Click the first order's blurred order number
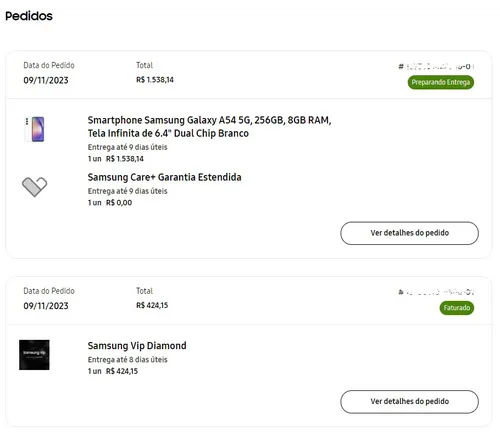500x437 pixels. 436,67
